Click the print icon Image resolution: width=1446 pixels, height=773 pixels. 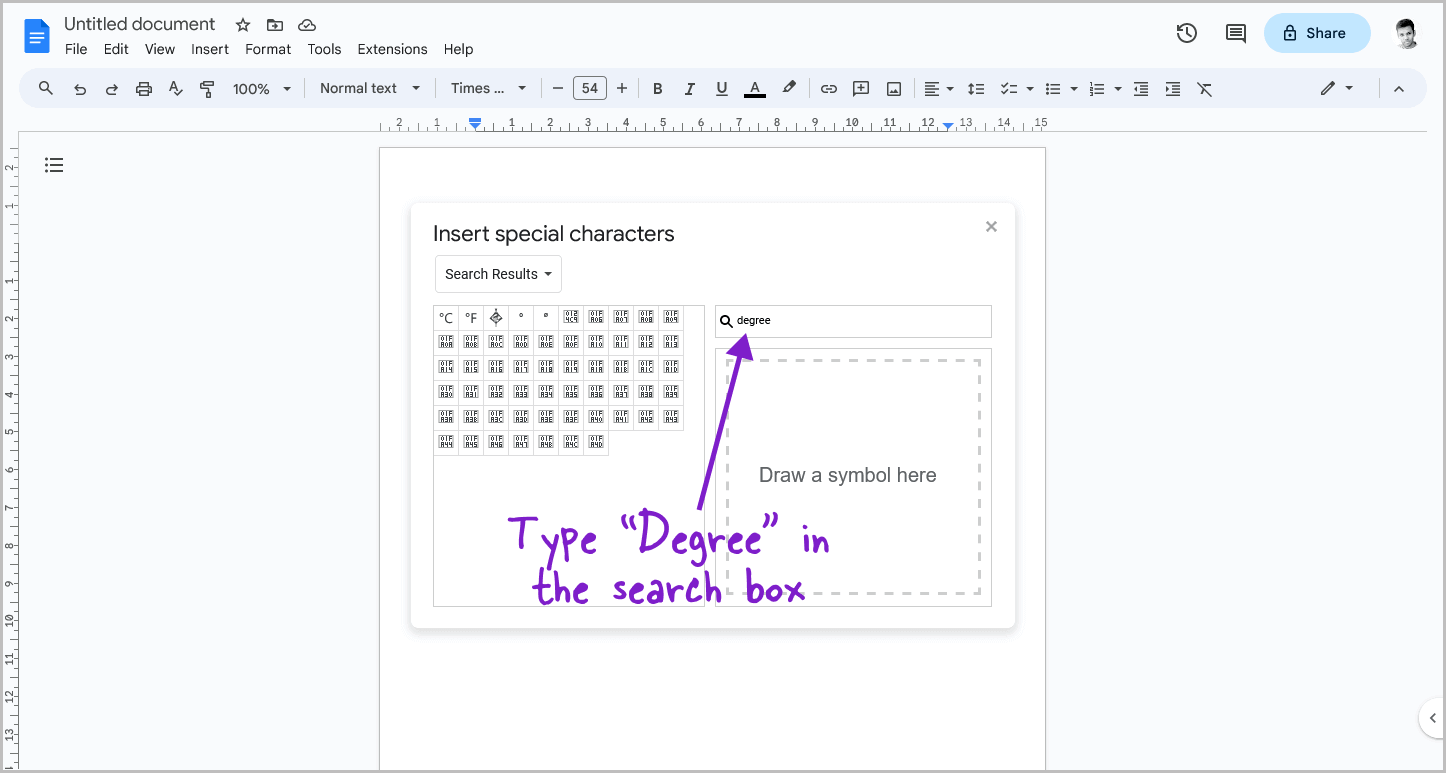(x=143, y=88)
